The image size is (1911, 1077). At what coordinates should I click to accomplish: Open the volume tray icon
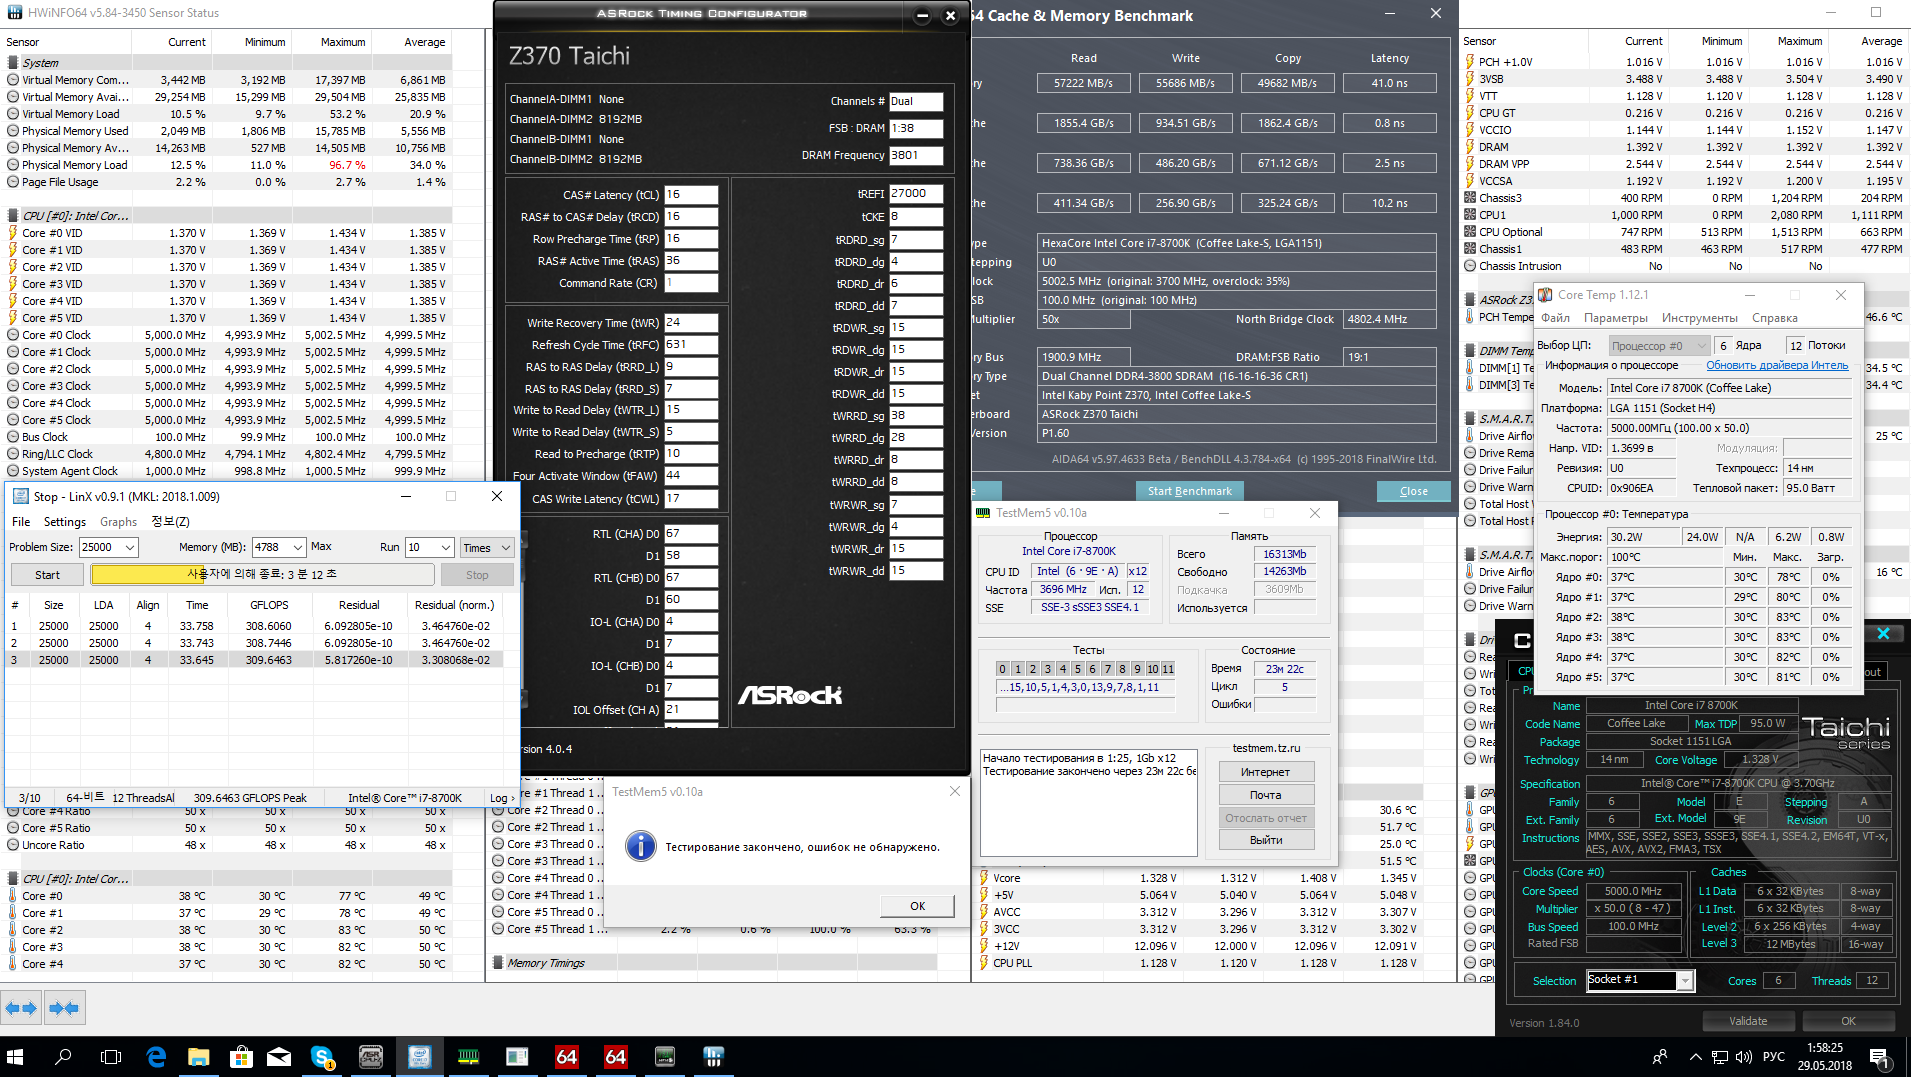tap(1744, 1057)
